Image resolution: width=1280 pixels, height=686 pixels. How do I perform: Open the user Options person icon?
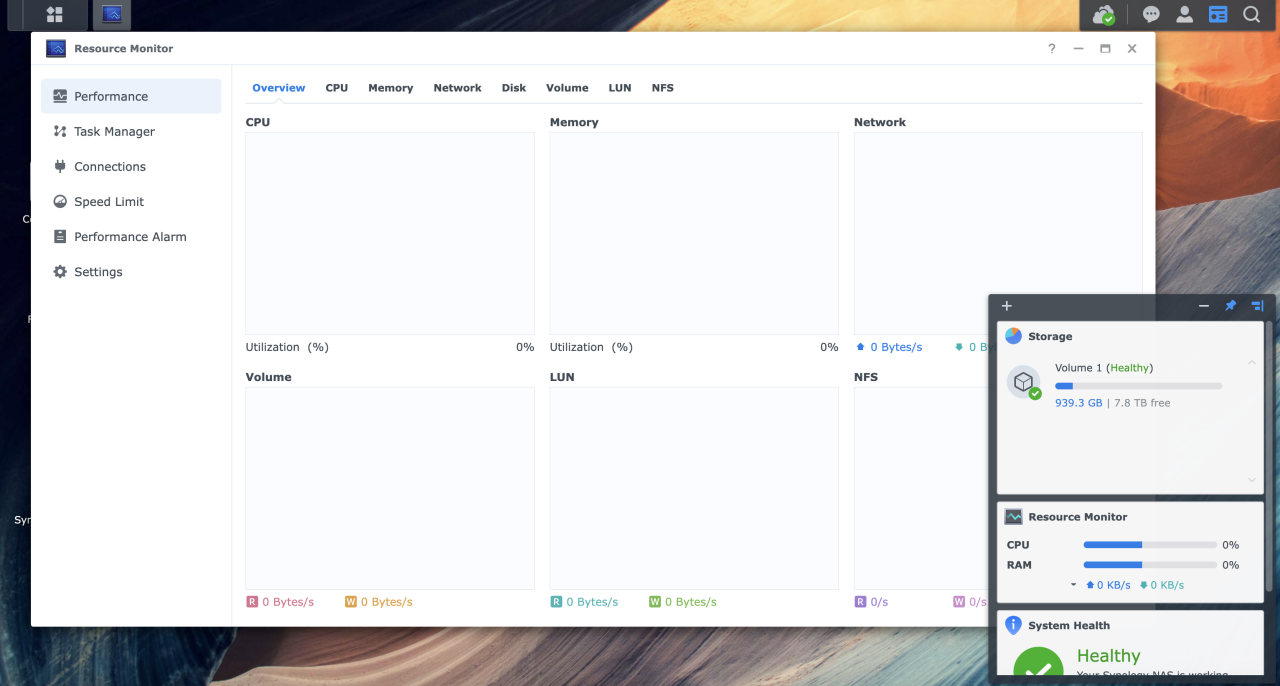click(1184, 15)
